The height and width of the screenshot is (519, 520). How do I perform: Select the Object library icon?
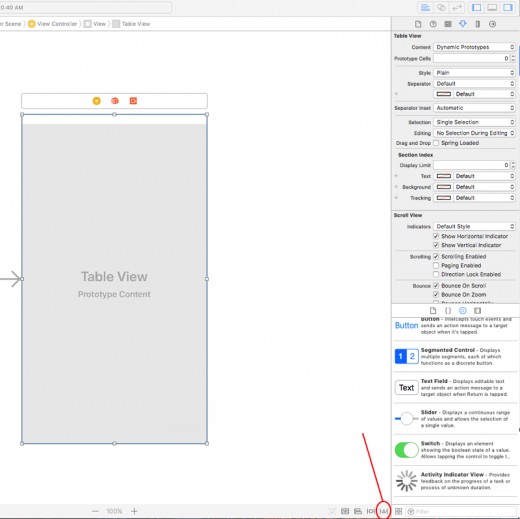click(x=463, y=311)
